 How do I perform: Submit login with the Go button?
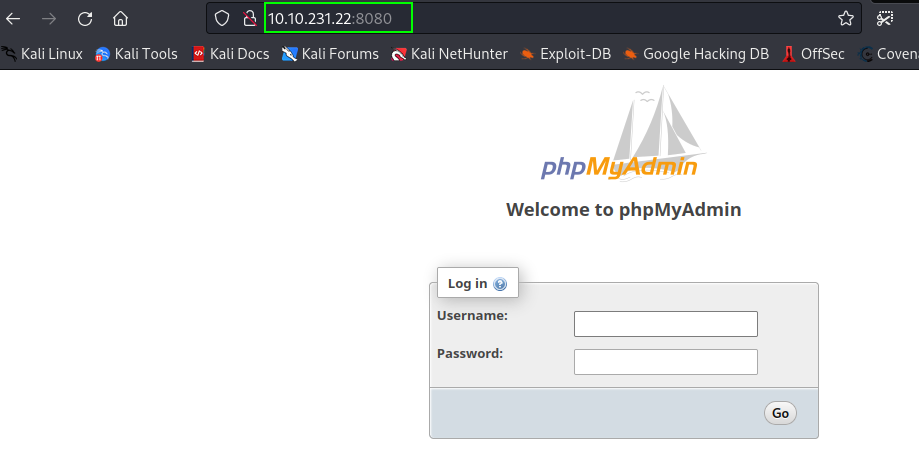click(x=780, y=413)
